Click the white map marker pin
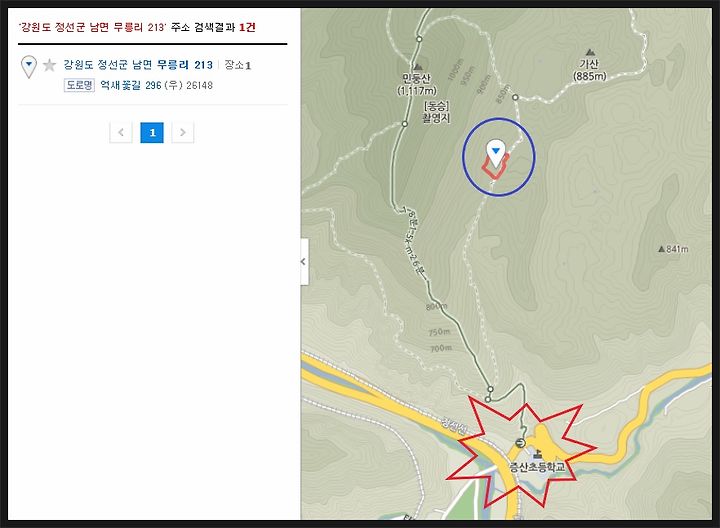720x528 pixels. pyautogui.click(x=495, y=154)
